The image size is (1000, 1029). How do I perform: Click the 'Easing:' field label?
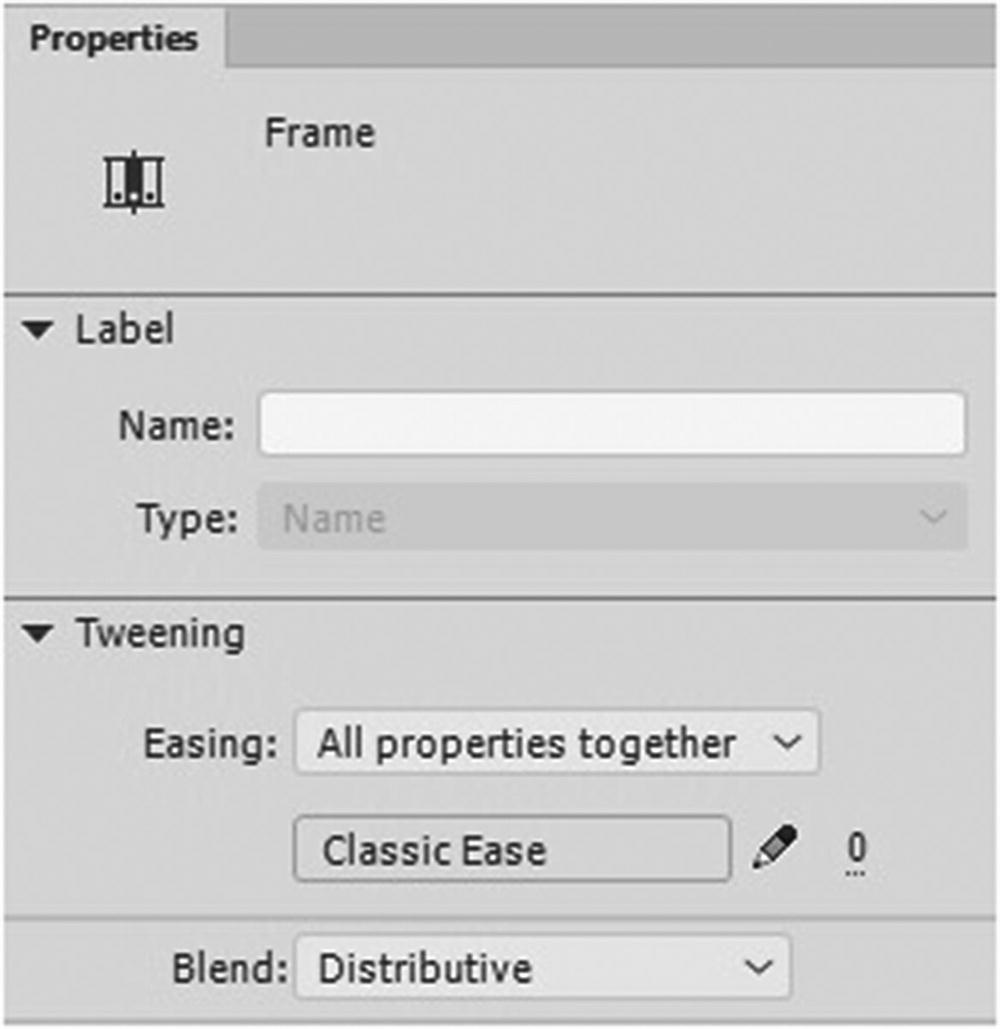pos(211,743)
